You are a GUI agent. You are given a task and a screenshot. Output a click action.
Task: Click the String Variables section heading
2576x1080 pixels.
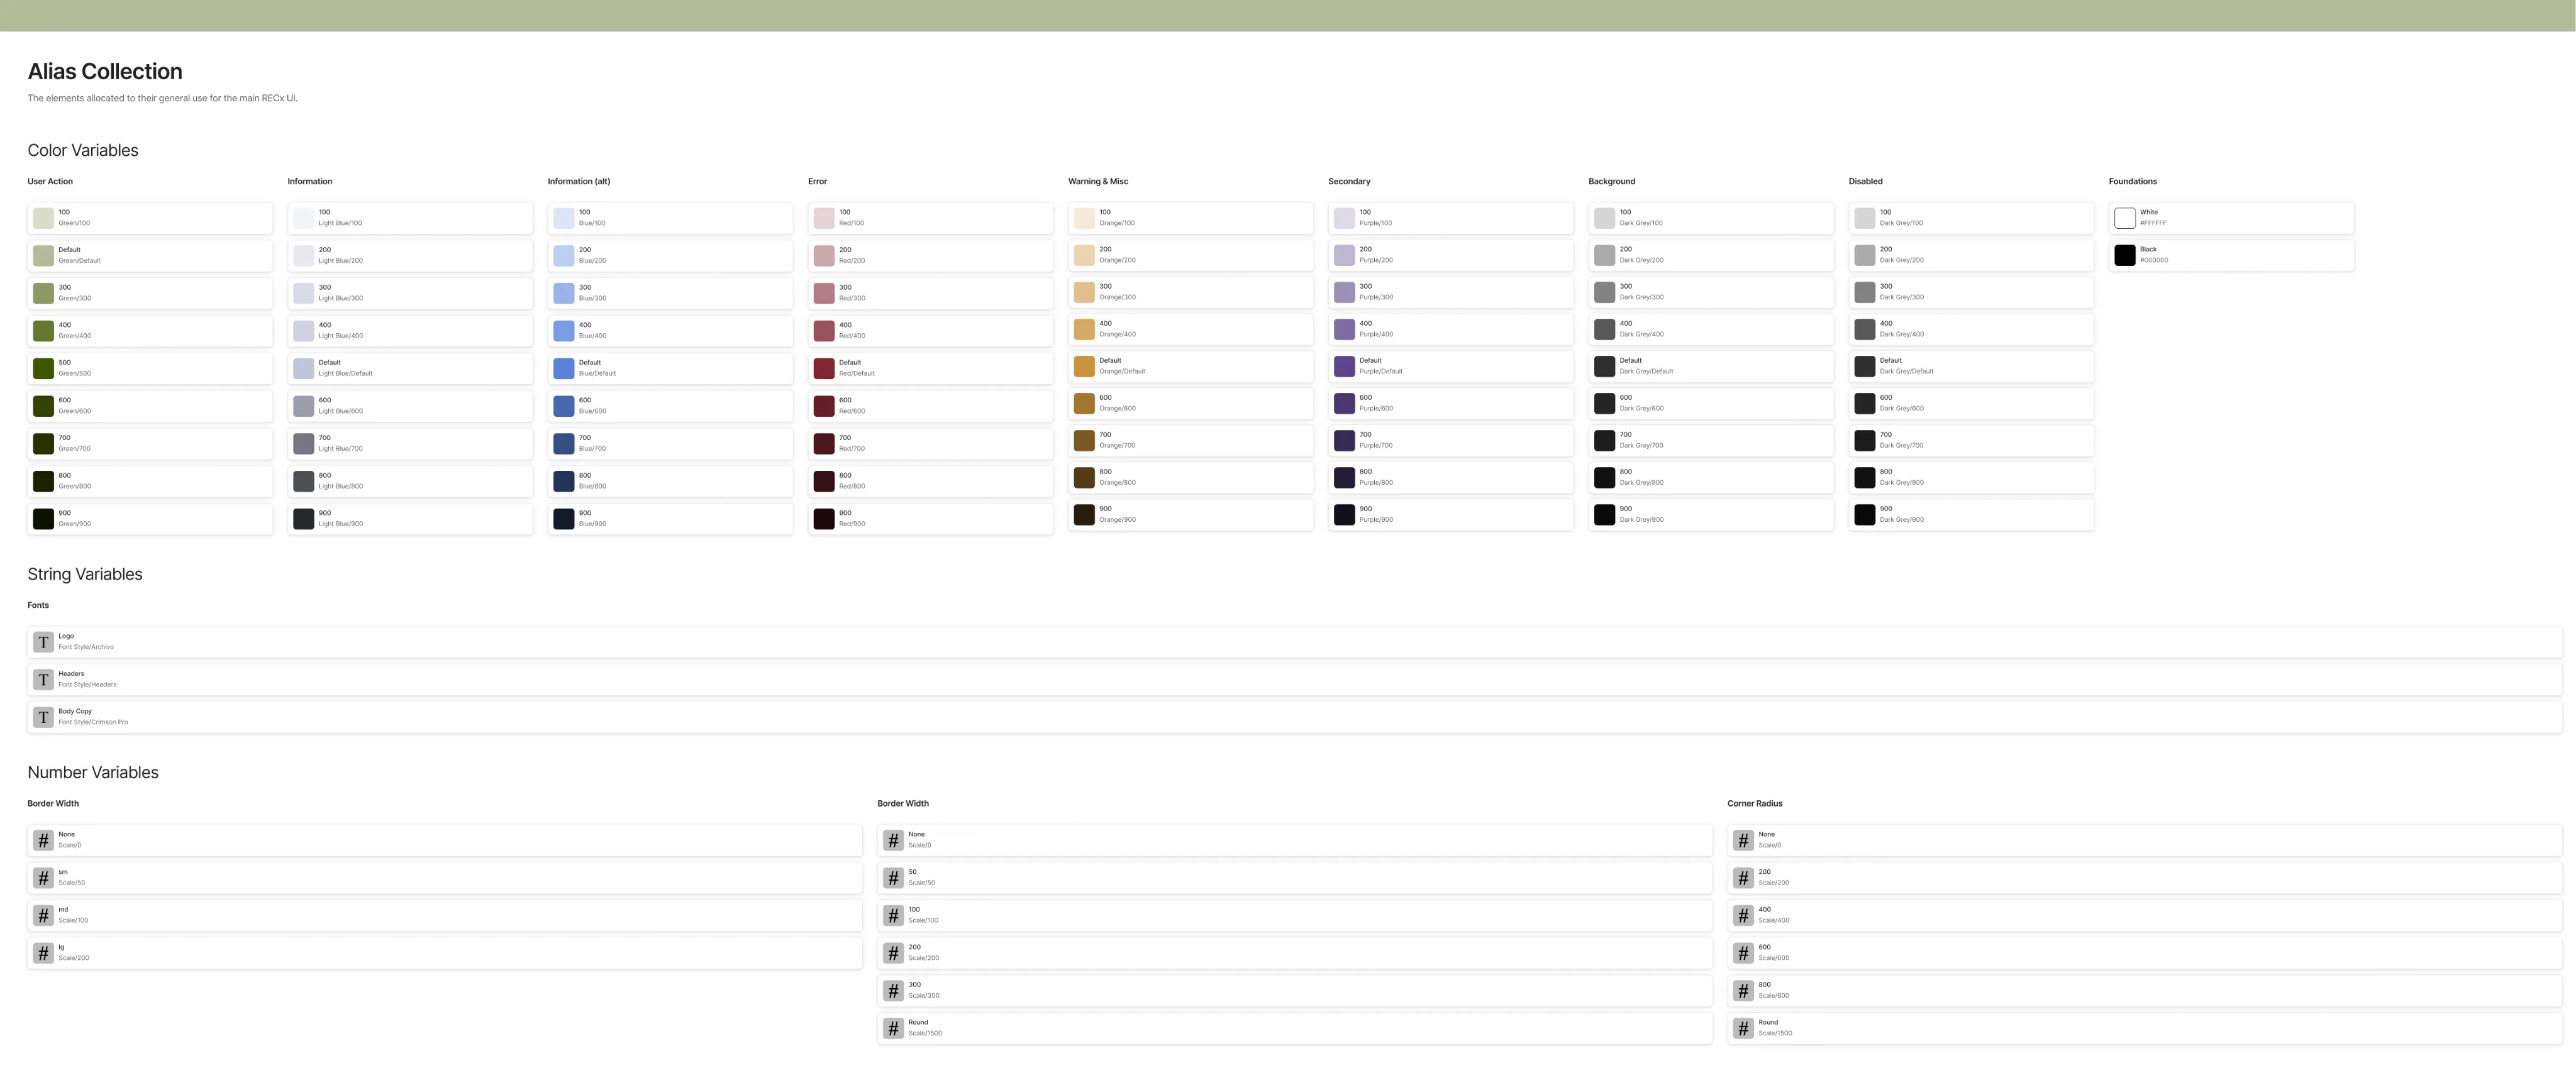pyautogui.click(x=85, y=574)
